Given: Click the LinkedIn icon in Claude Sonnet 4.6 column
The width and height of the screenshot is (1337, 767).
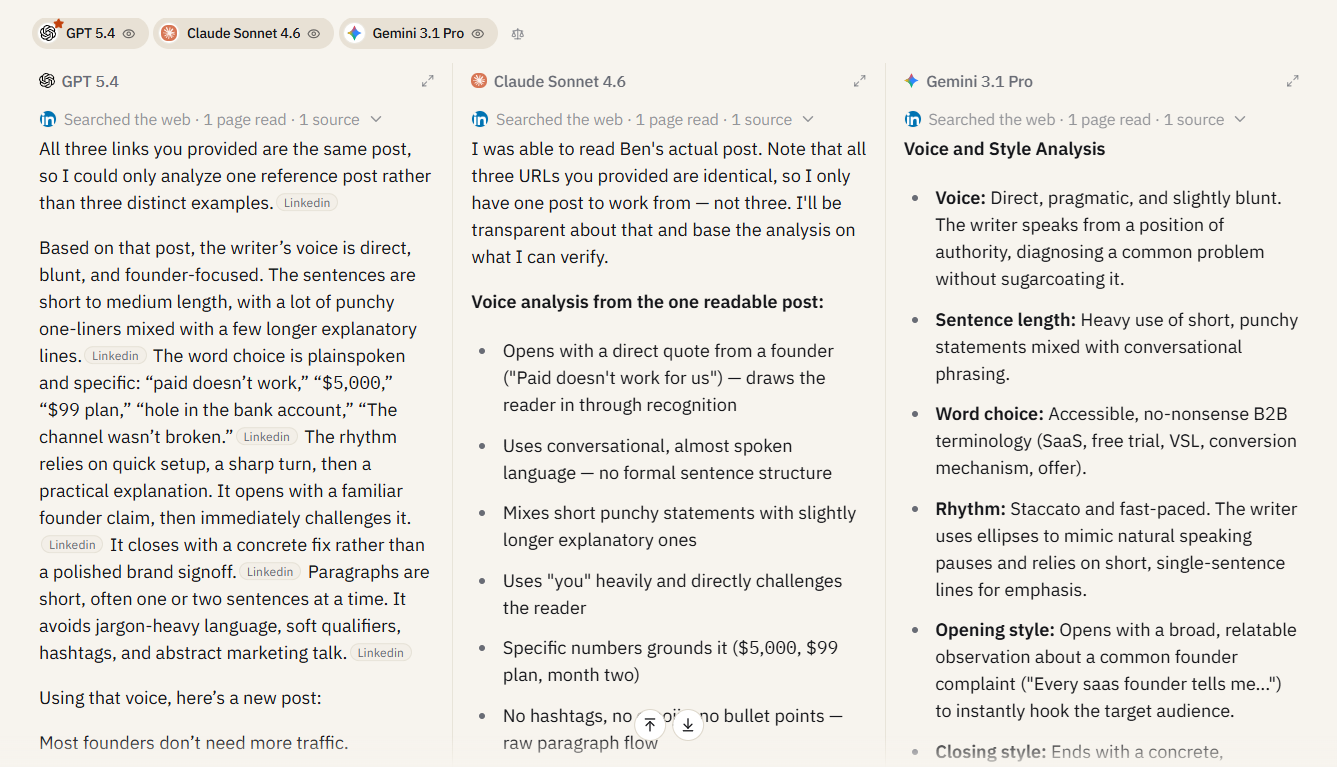Looking at the screenshot, I should click(480, 119).
